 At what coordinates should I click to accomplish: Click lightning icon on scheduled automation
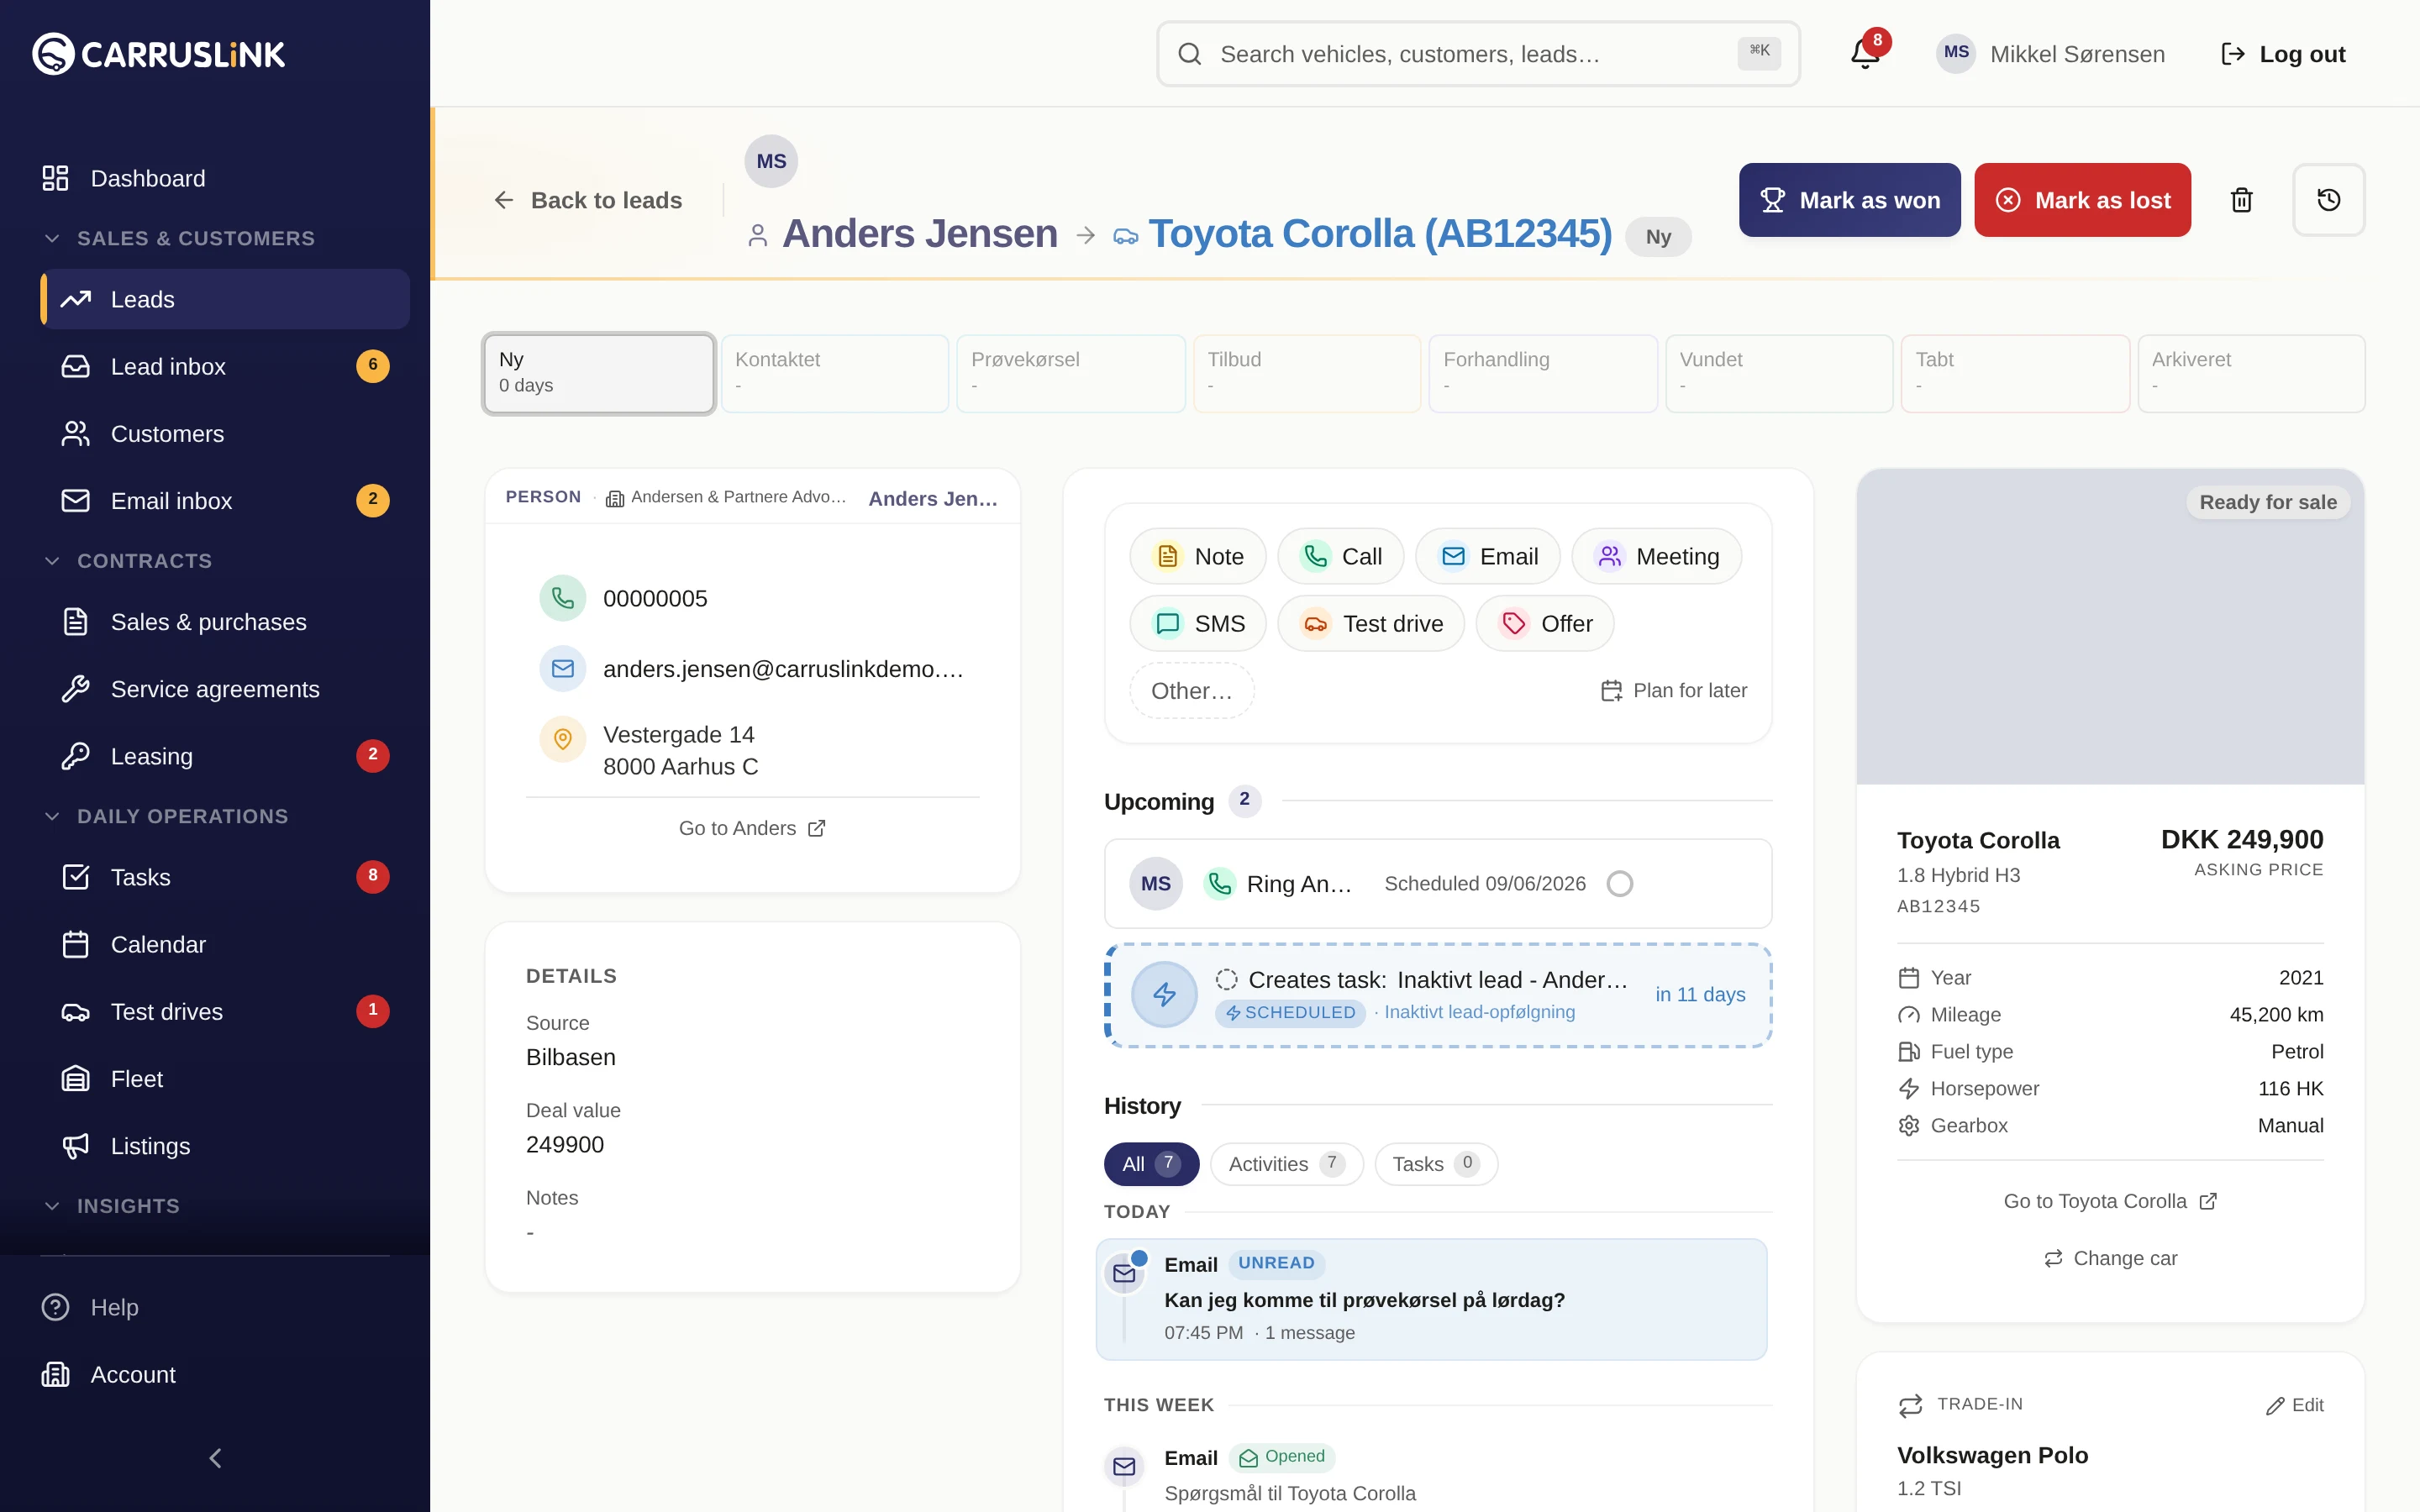pyautogui.click(x=1164, y=994)
